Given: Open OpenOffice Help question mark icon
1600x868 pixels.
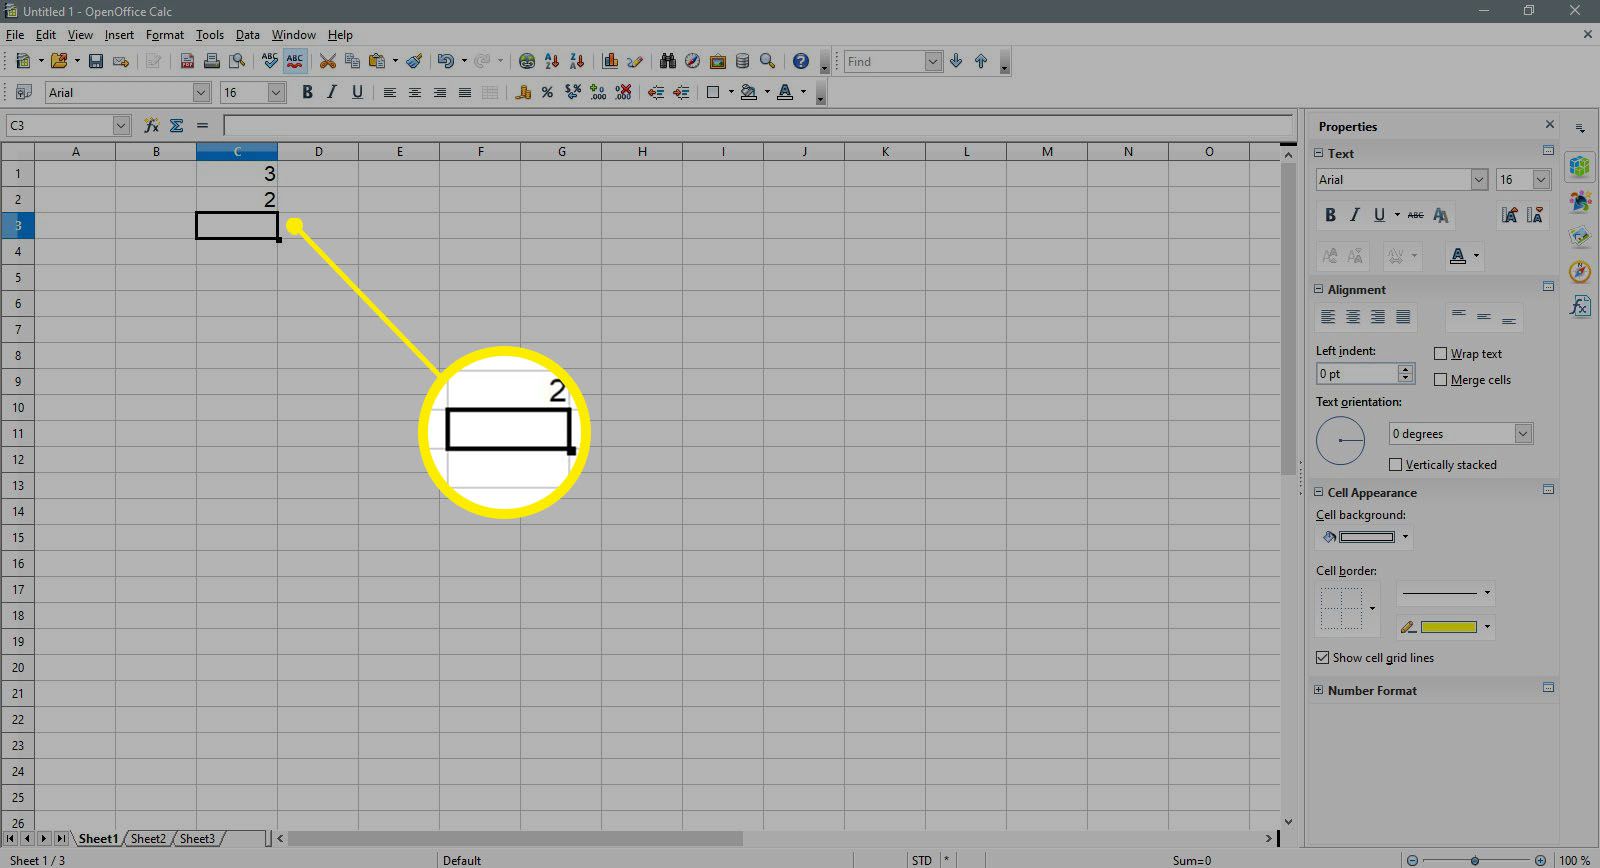Looking at the screenshot, I should click(801, 62).
